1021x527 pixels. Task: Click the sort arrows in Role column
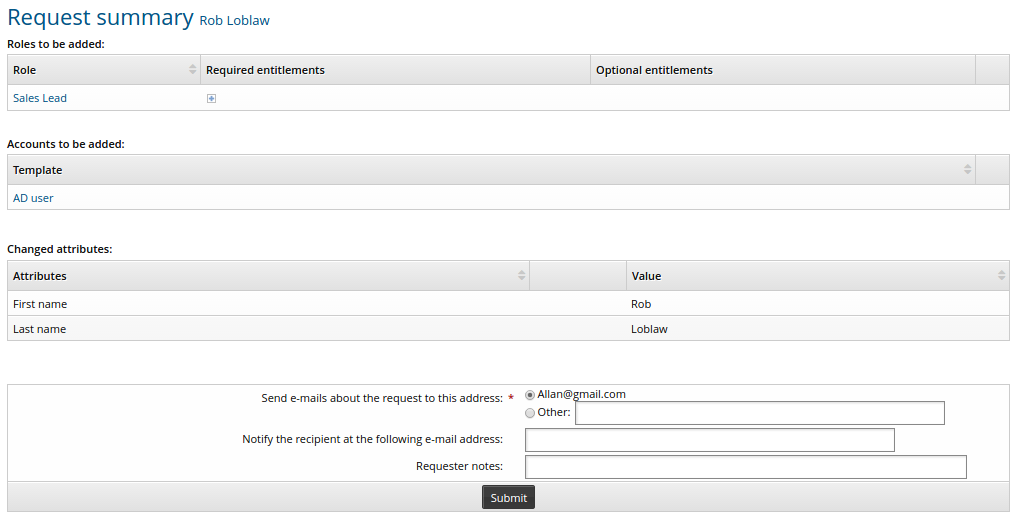coord(193,70)
